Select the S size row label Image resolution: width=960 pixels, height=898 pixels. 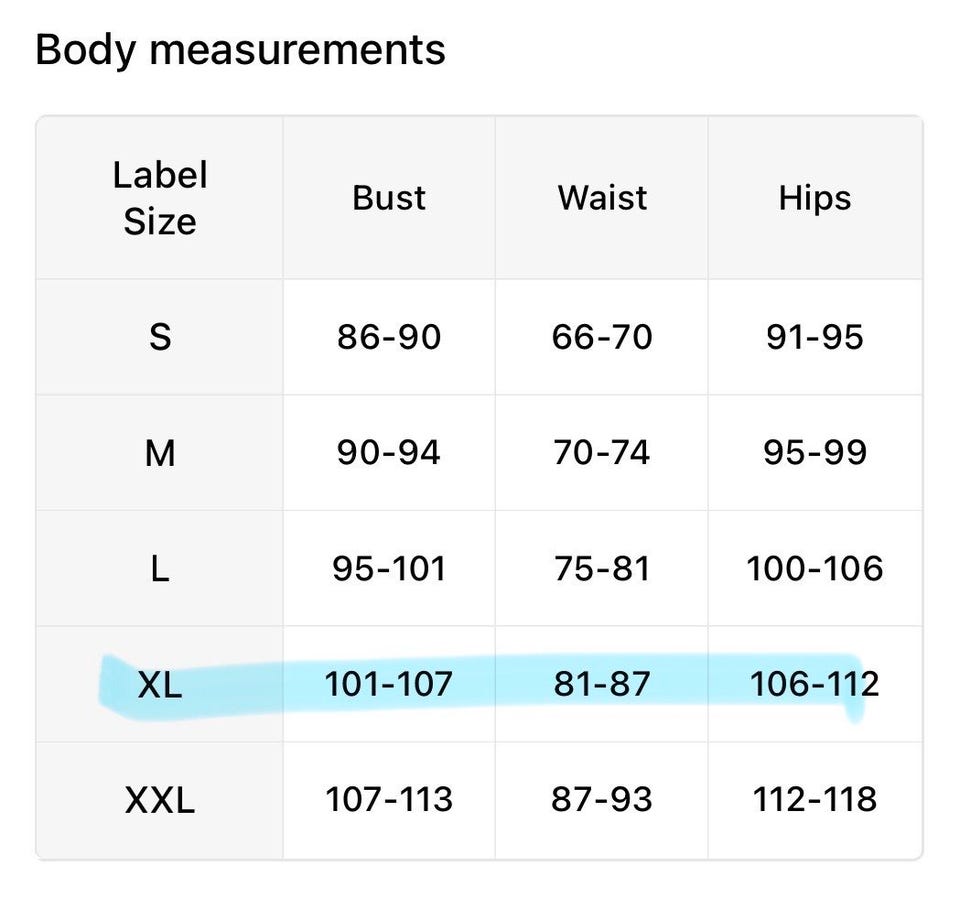160,337
